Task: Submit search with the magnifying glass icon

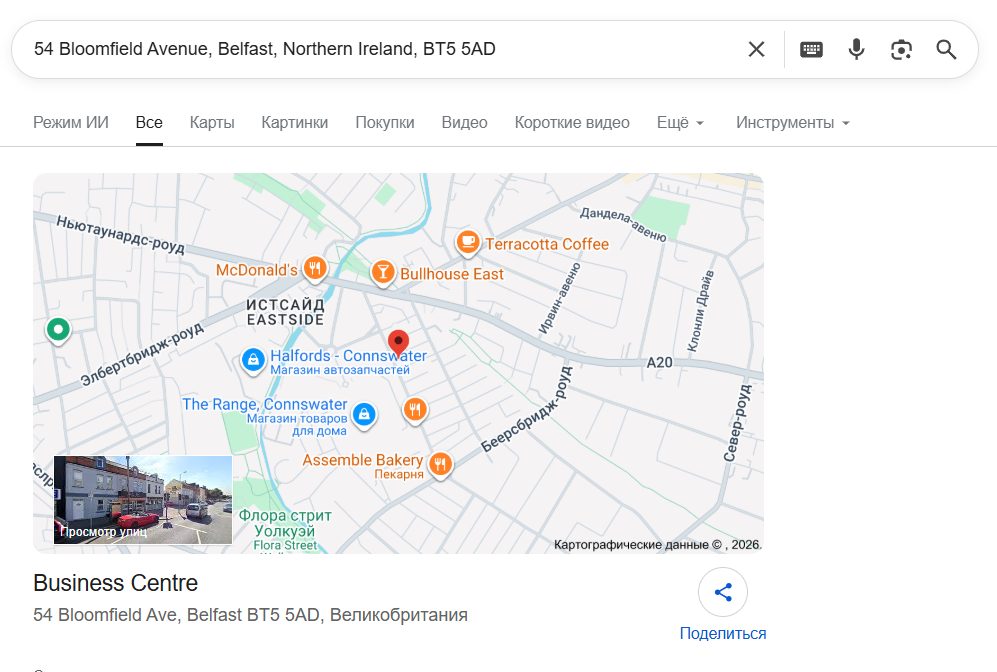Action: click(946, 49)
